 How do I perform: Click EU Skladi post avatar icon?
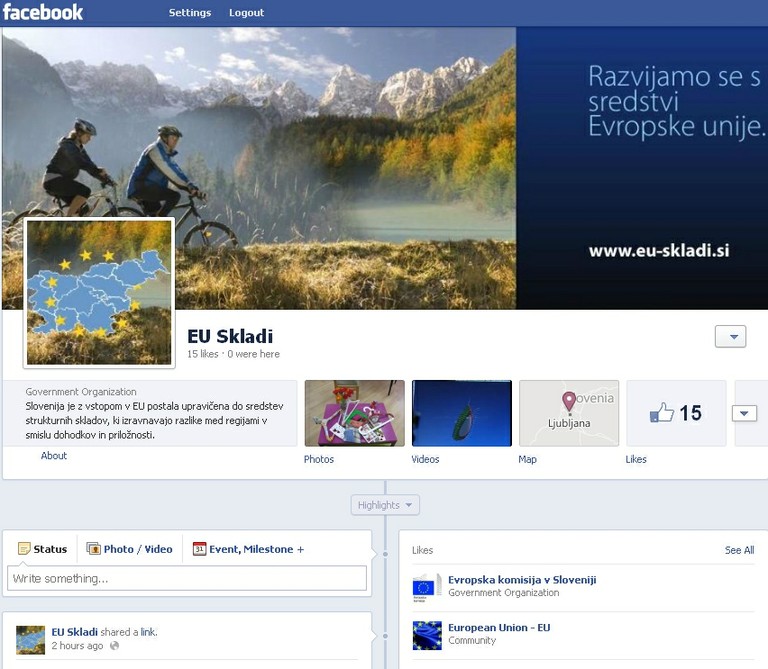click(31, 639)
